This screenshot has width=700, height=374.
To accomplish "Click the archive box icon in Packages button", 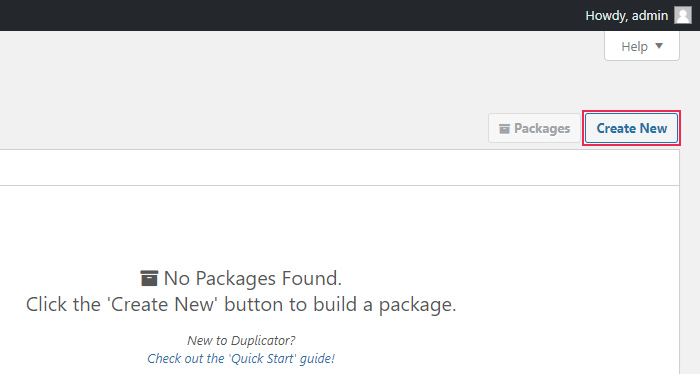I will 504,129.
